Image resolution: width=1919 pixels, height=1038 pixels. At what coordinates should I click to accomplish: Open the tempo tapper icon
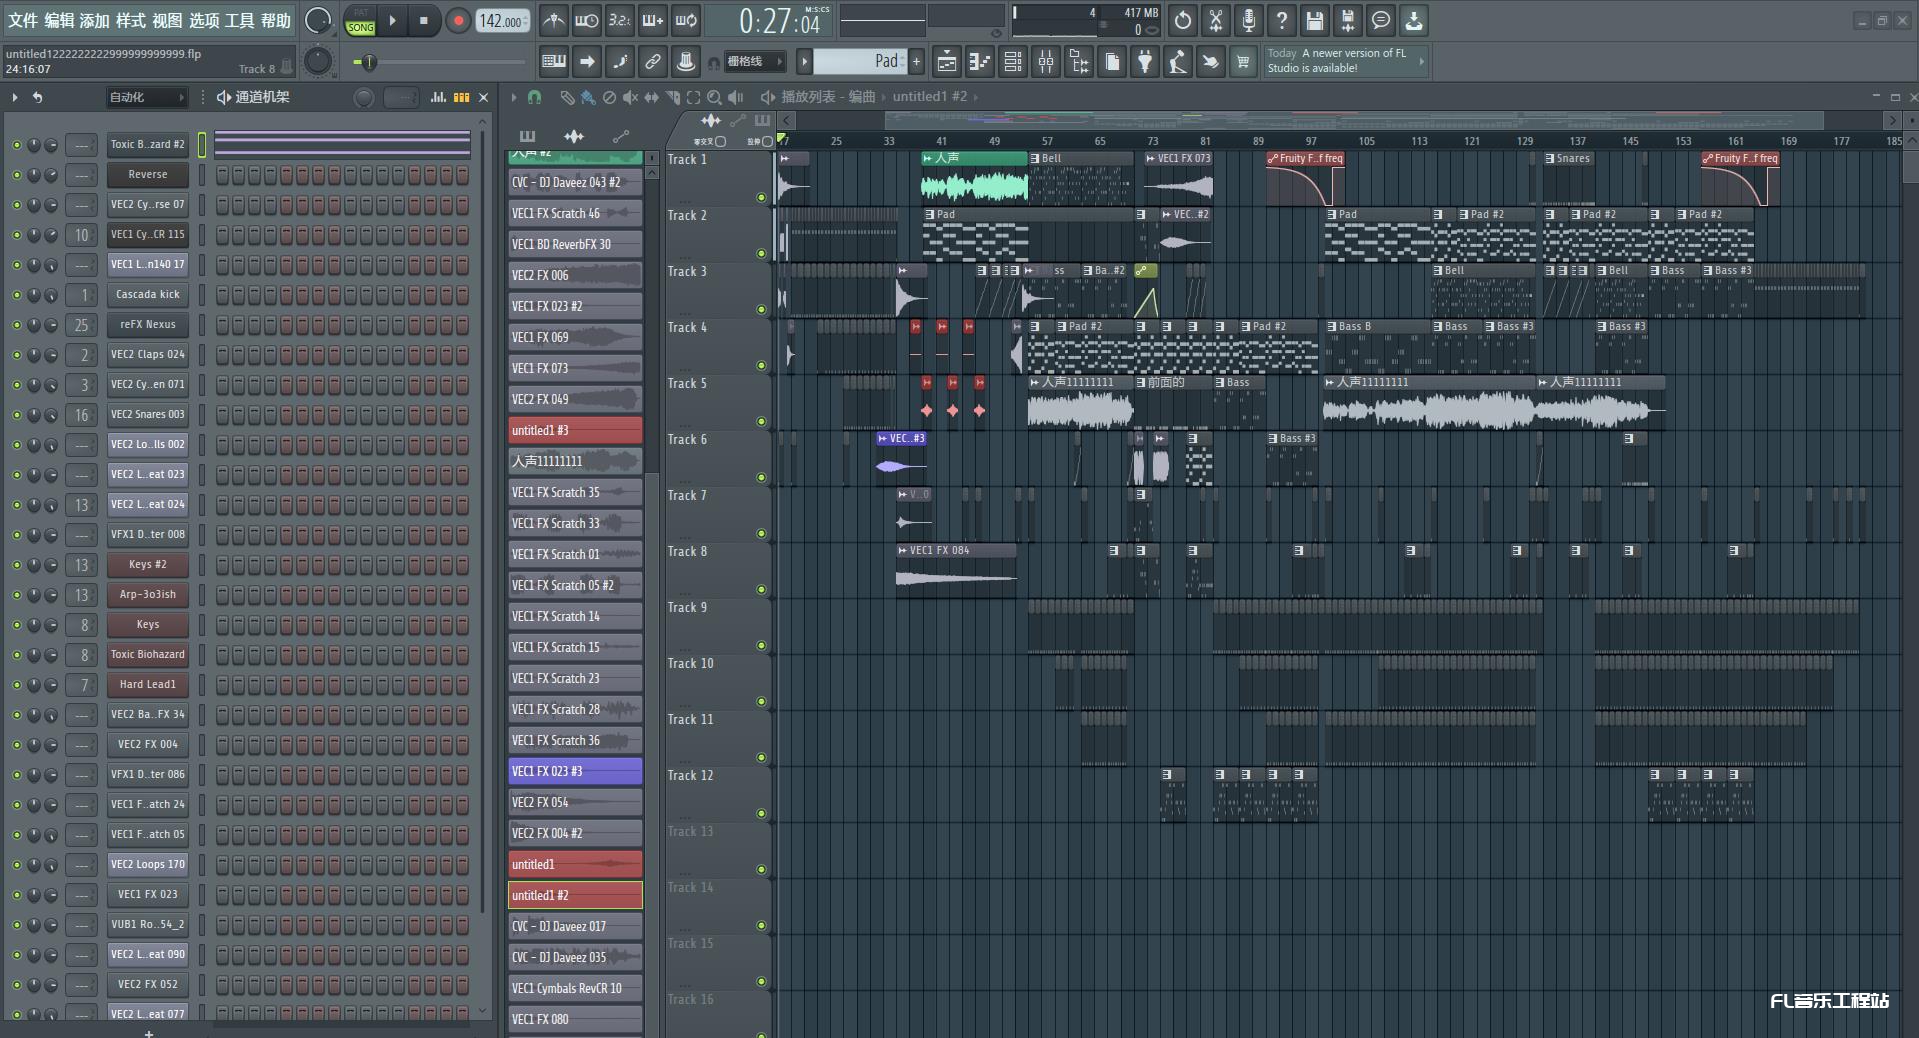tap(1177, 62)
